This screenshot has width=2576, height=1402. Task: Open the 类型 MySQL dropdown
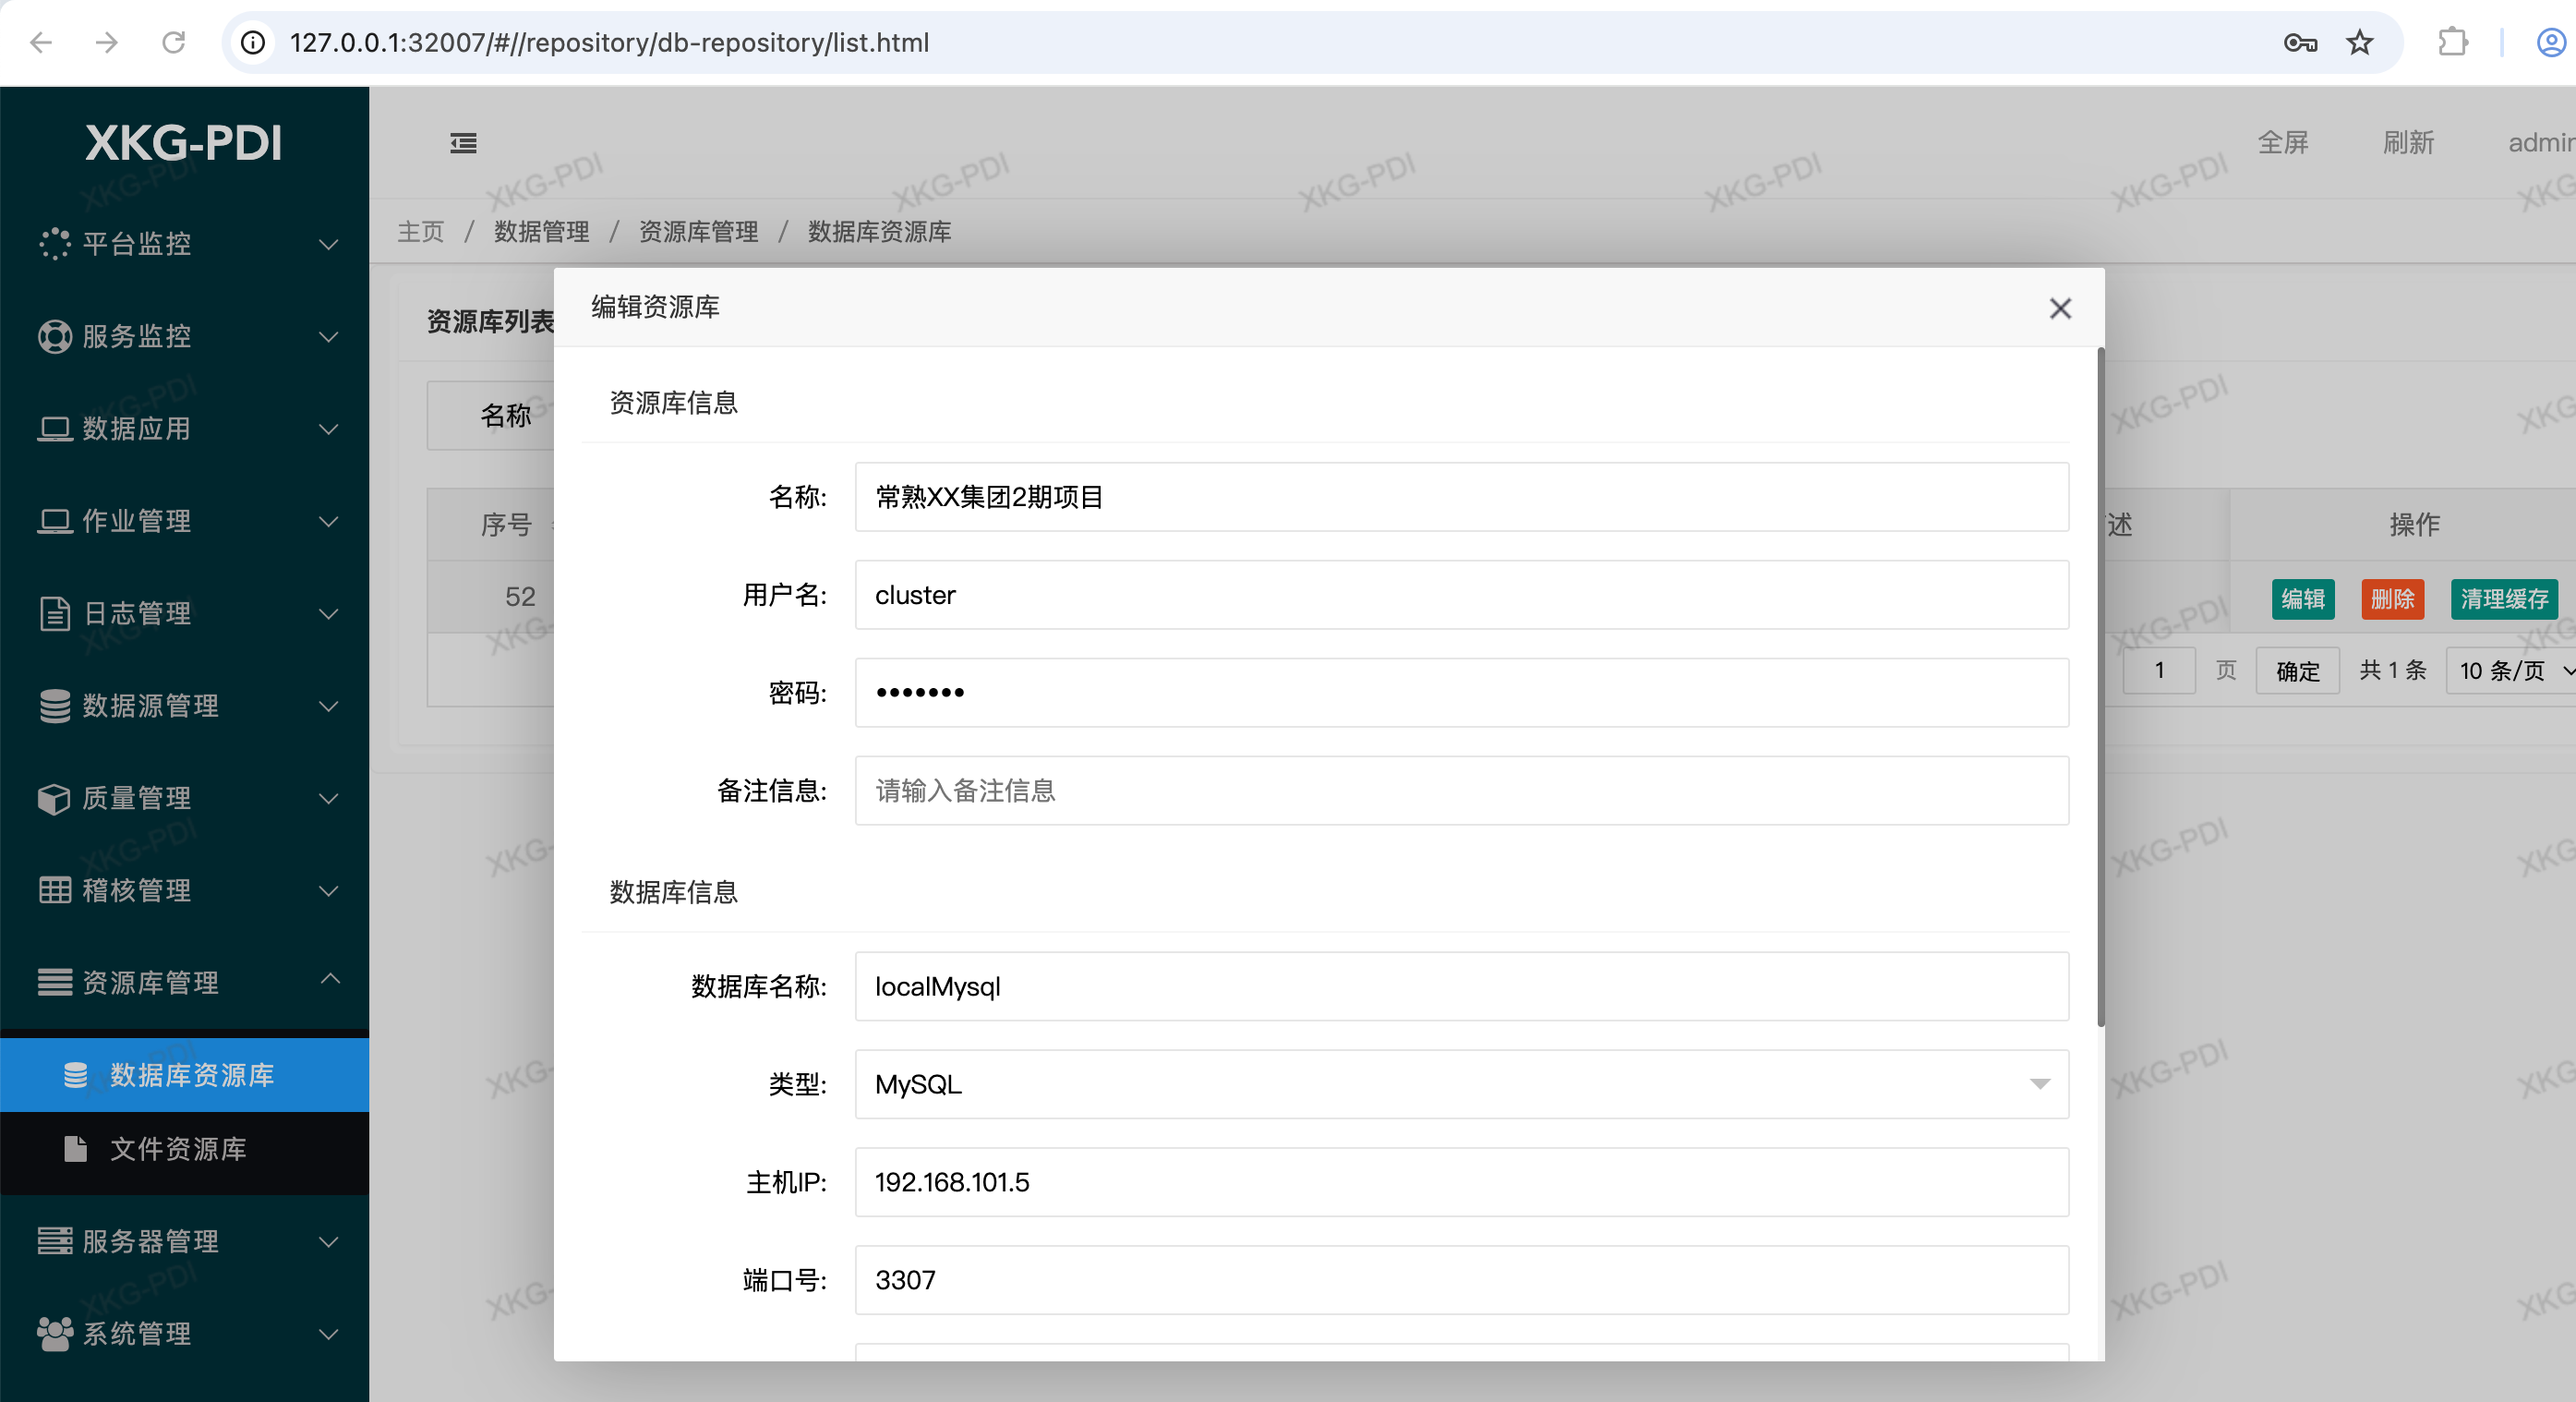(x=1460, y=1084)
